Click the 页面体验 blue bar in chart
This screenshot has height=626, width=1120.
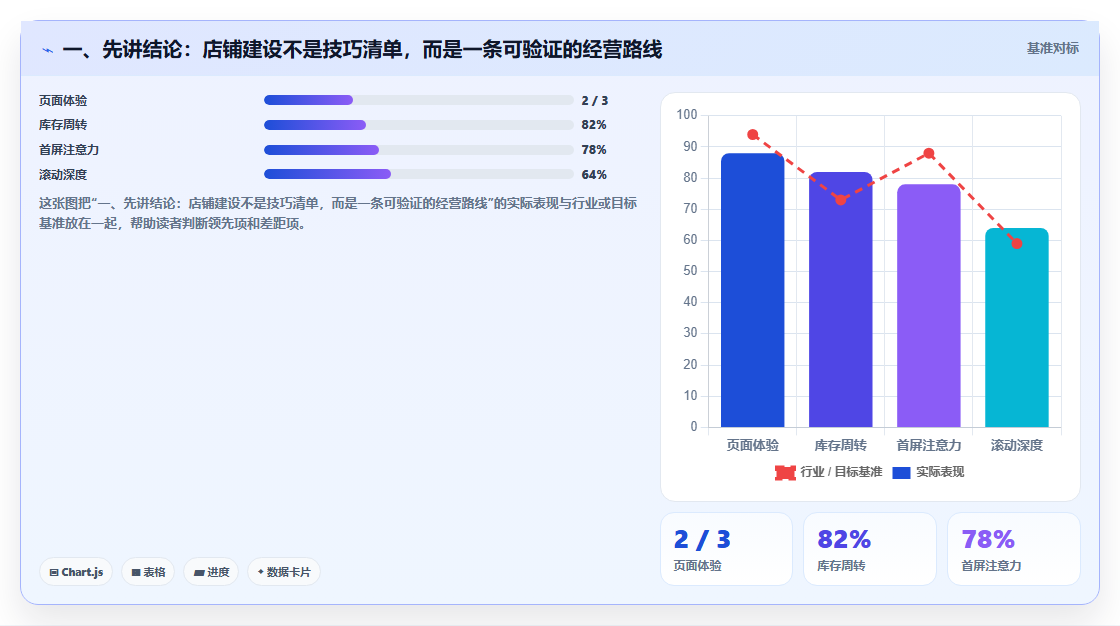tap(753, 289)
